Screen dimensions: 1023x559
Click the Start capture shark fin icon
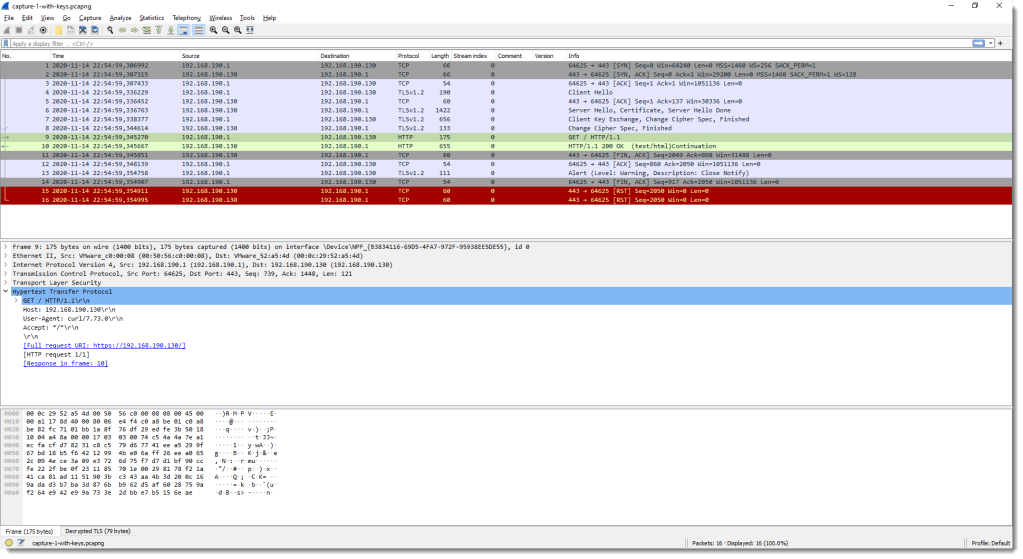tap(7, 31)
